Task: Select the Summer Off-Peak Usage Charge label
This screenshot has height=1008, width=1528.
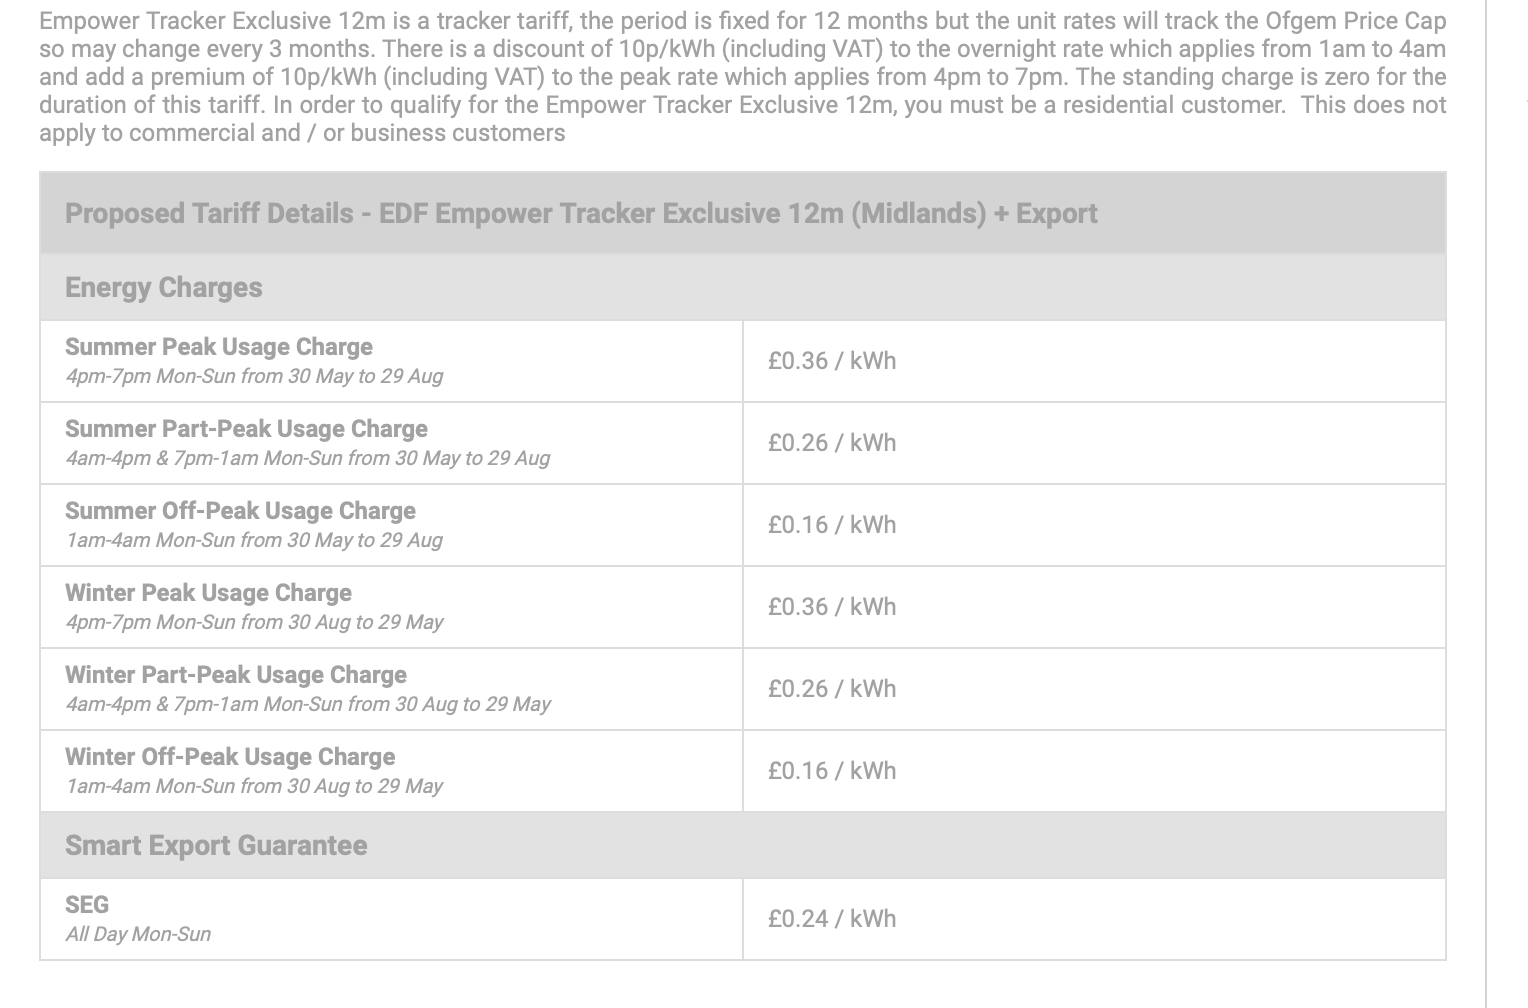Action: pyautogui.click(x=240, y=511)
